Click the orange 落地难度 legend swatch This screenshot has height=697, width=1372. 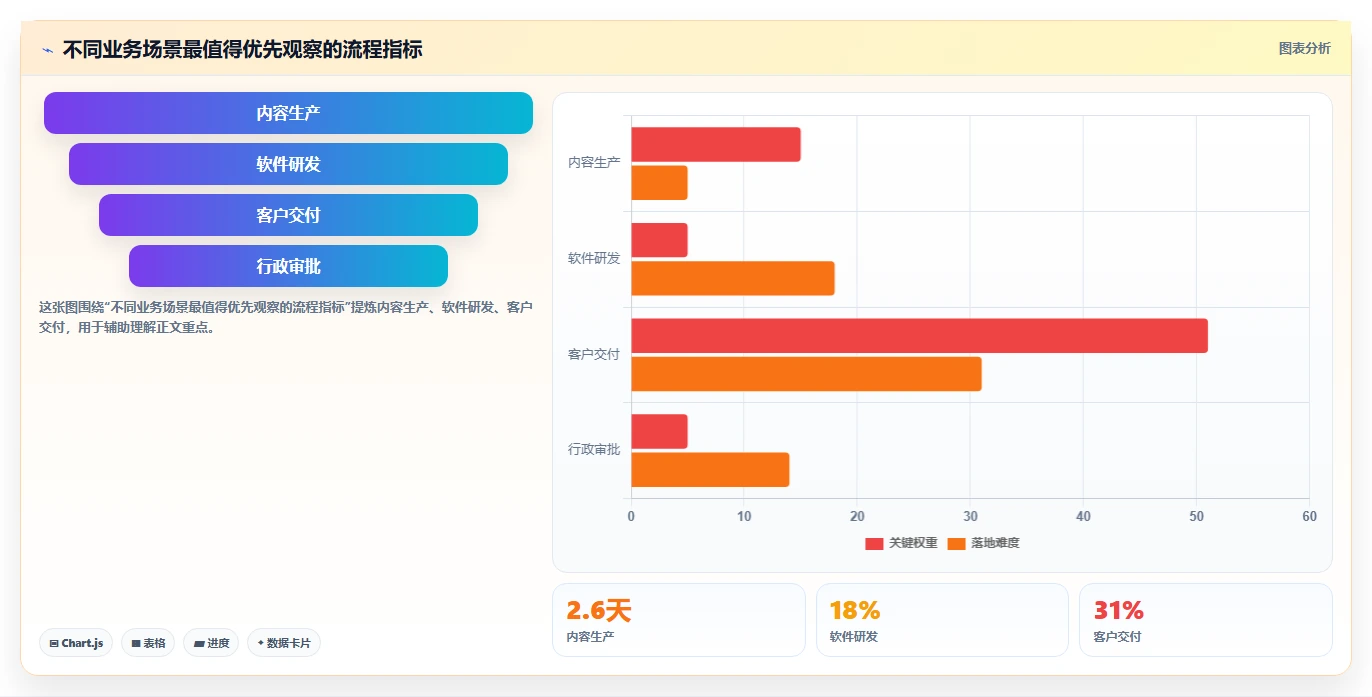point(956,543)
